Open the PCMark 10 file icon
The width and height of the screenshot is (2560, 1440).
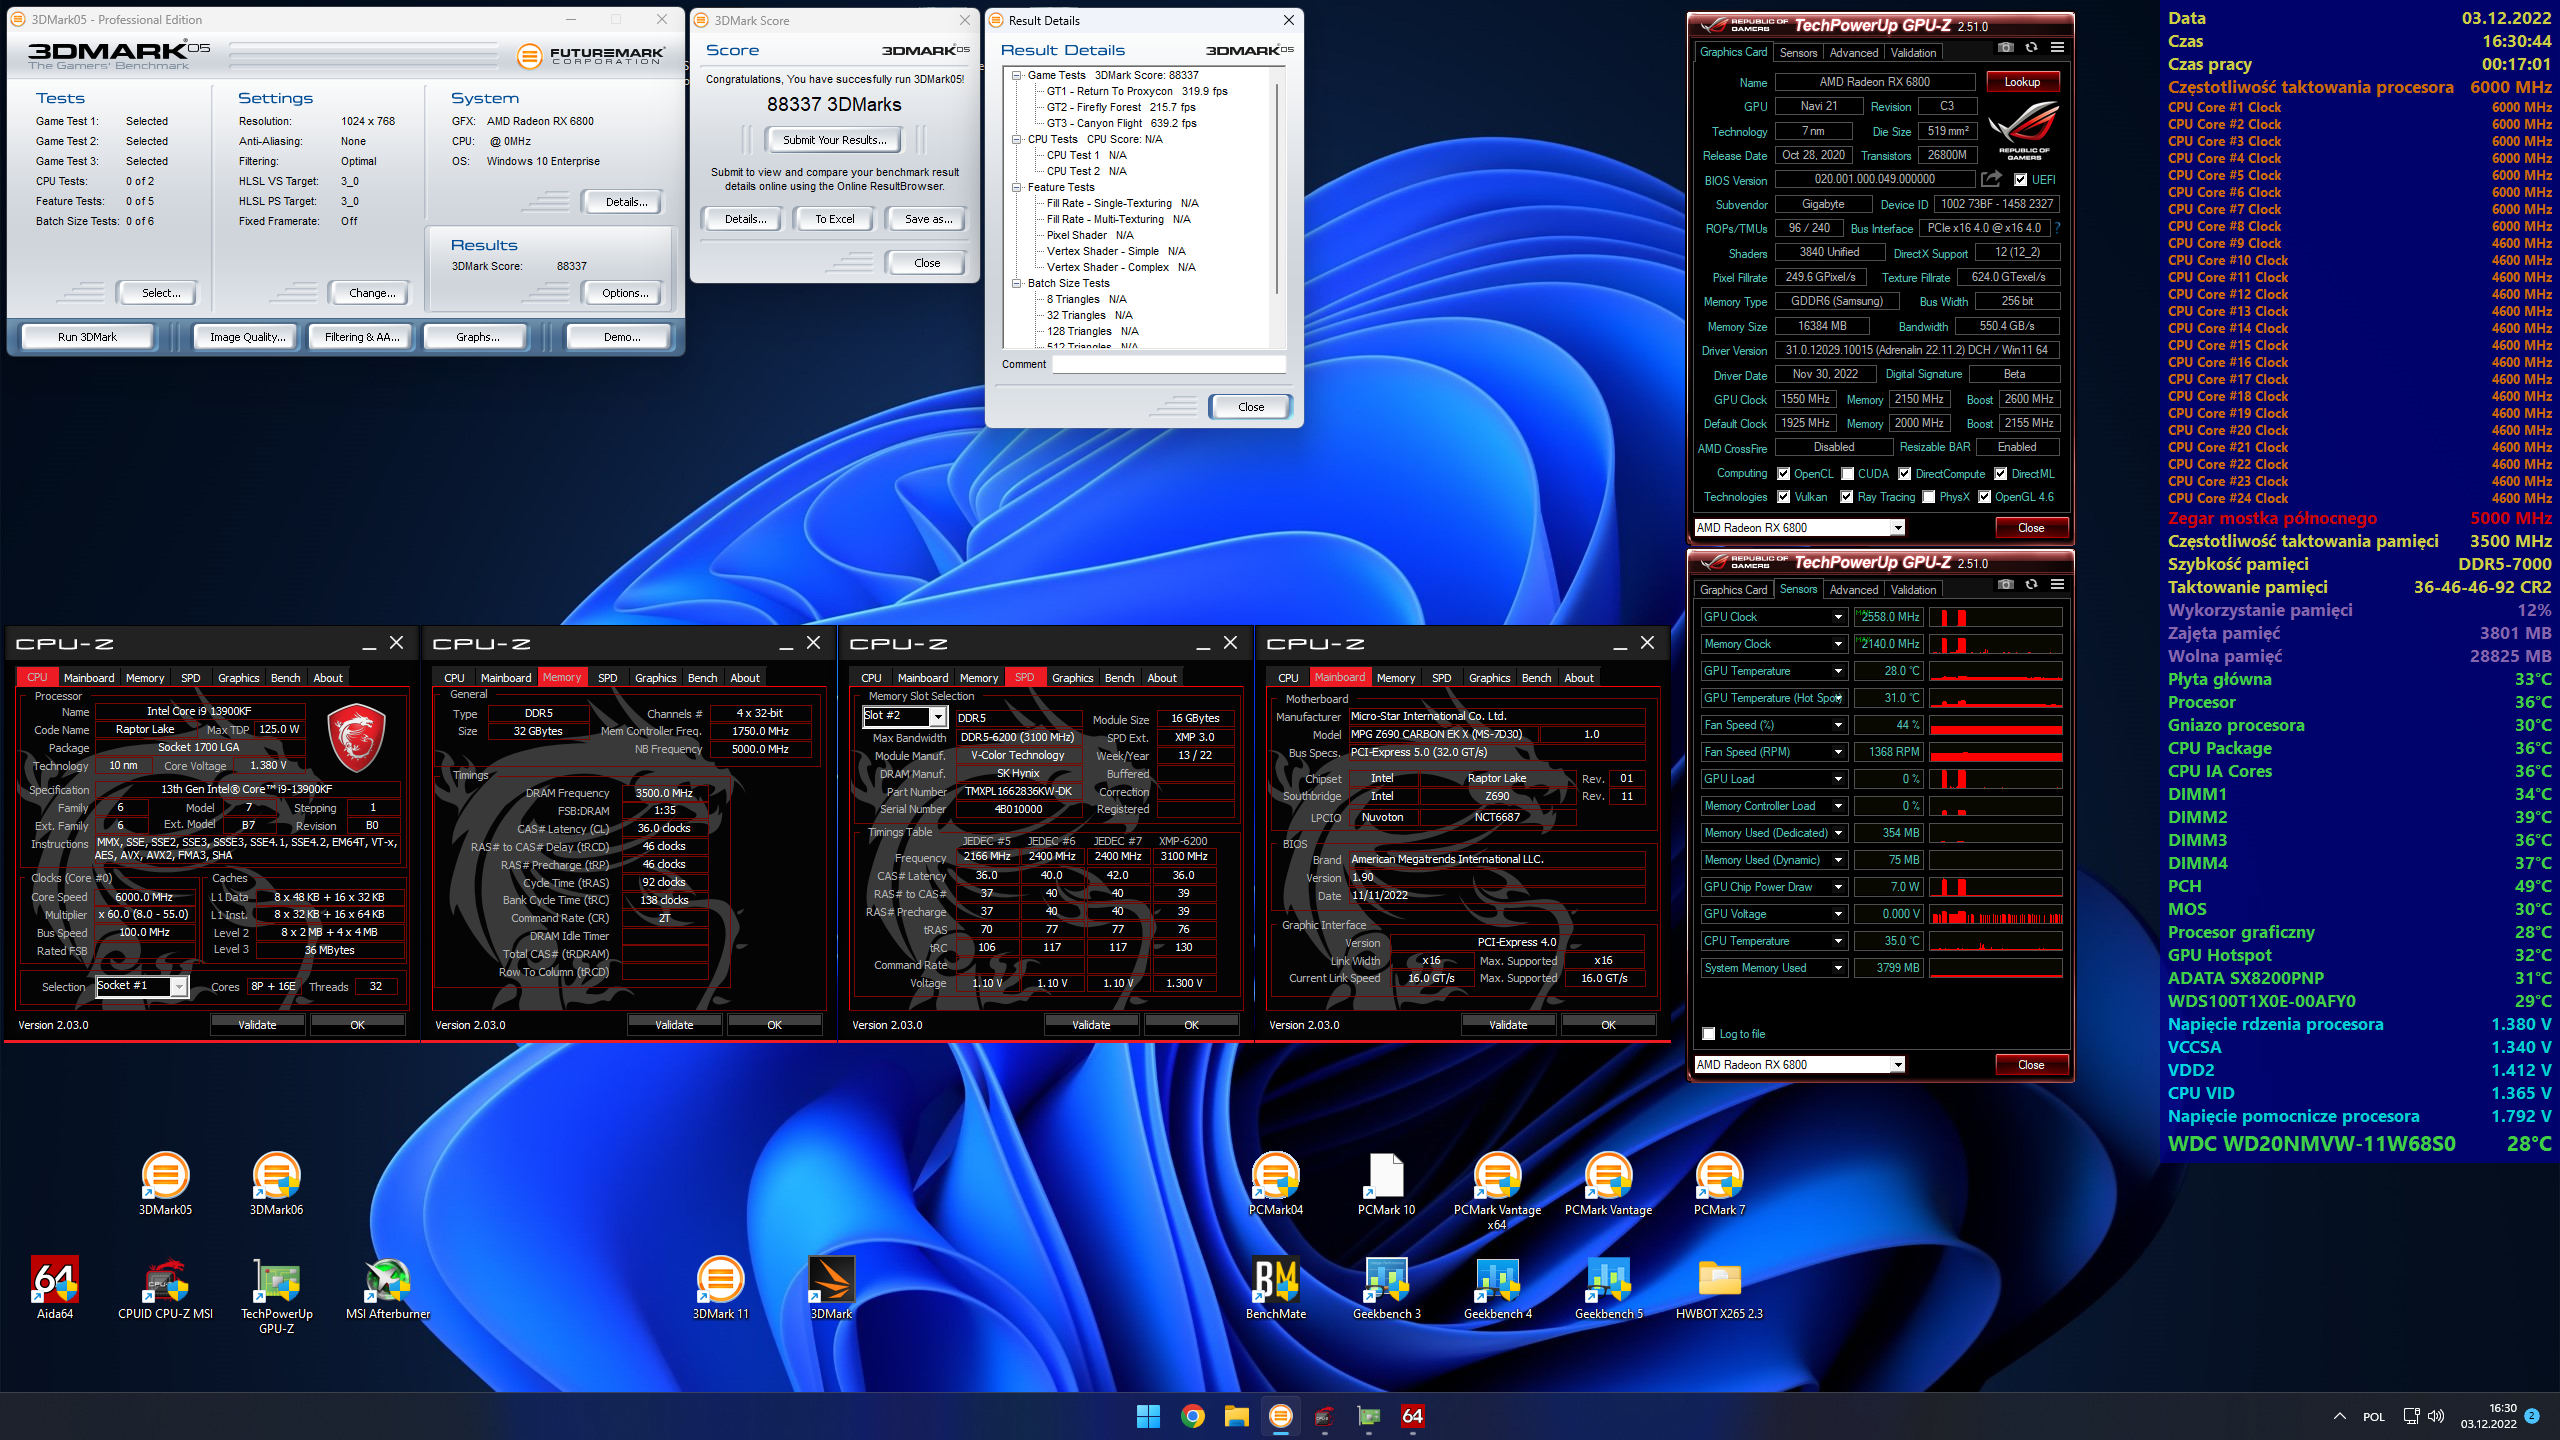click(x=1387, y=1184)
